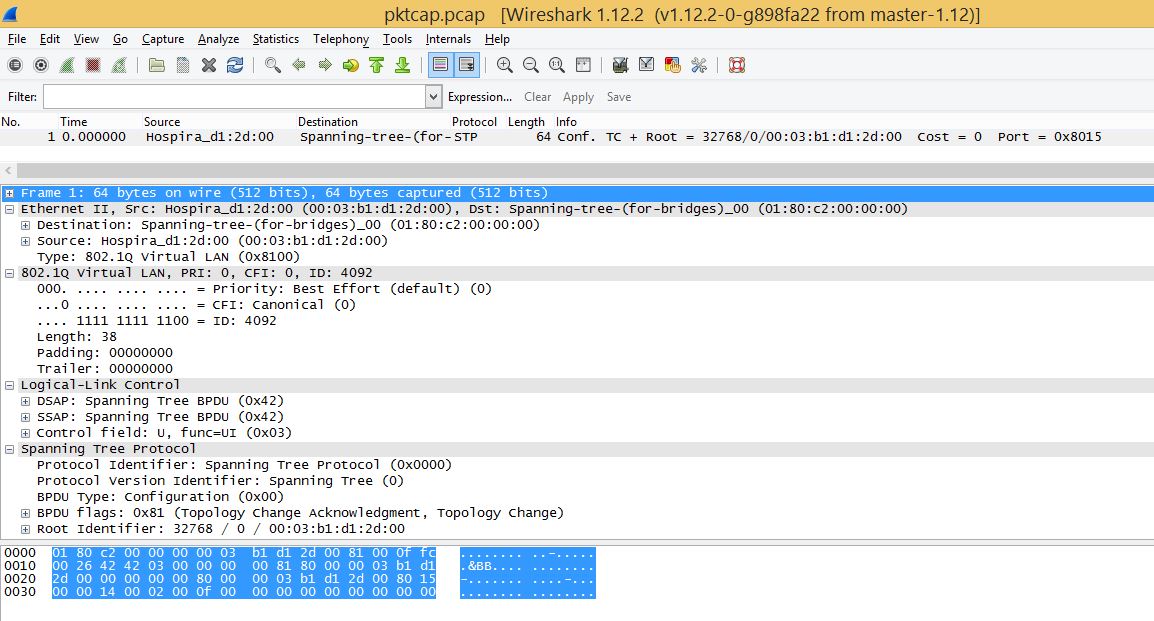Open the capture options dialog

tap(40, 65)
